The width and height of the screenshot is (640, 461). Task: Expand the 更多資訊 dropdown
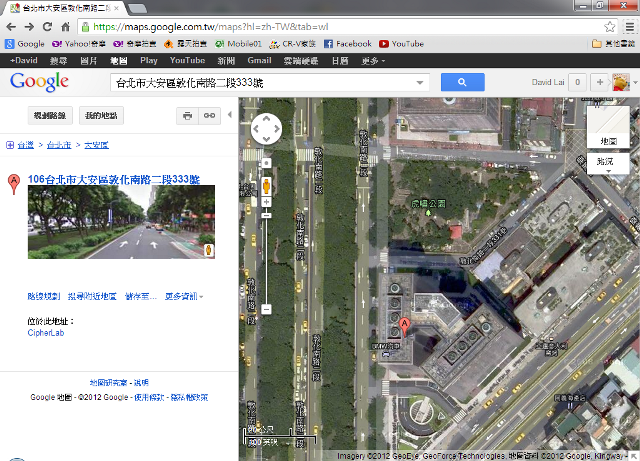pyautogui.click(x=184, y=296)
